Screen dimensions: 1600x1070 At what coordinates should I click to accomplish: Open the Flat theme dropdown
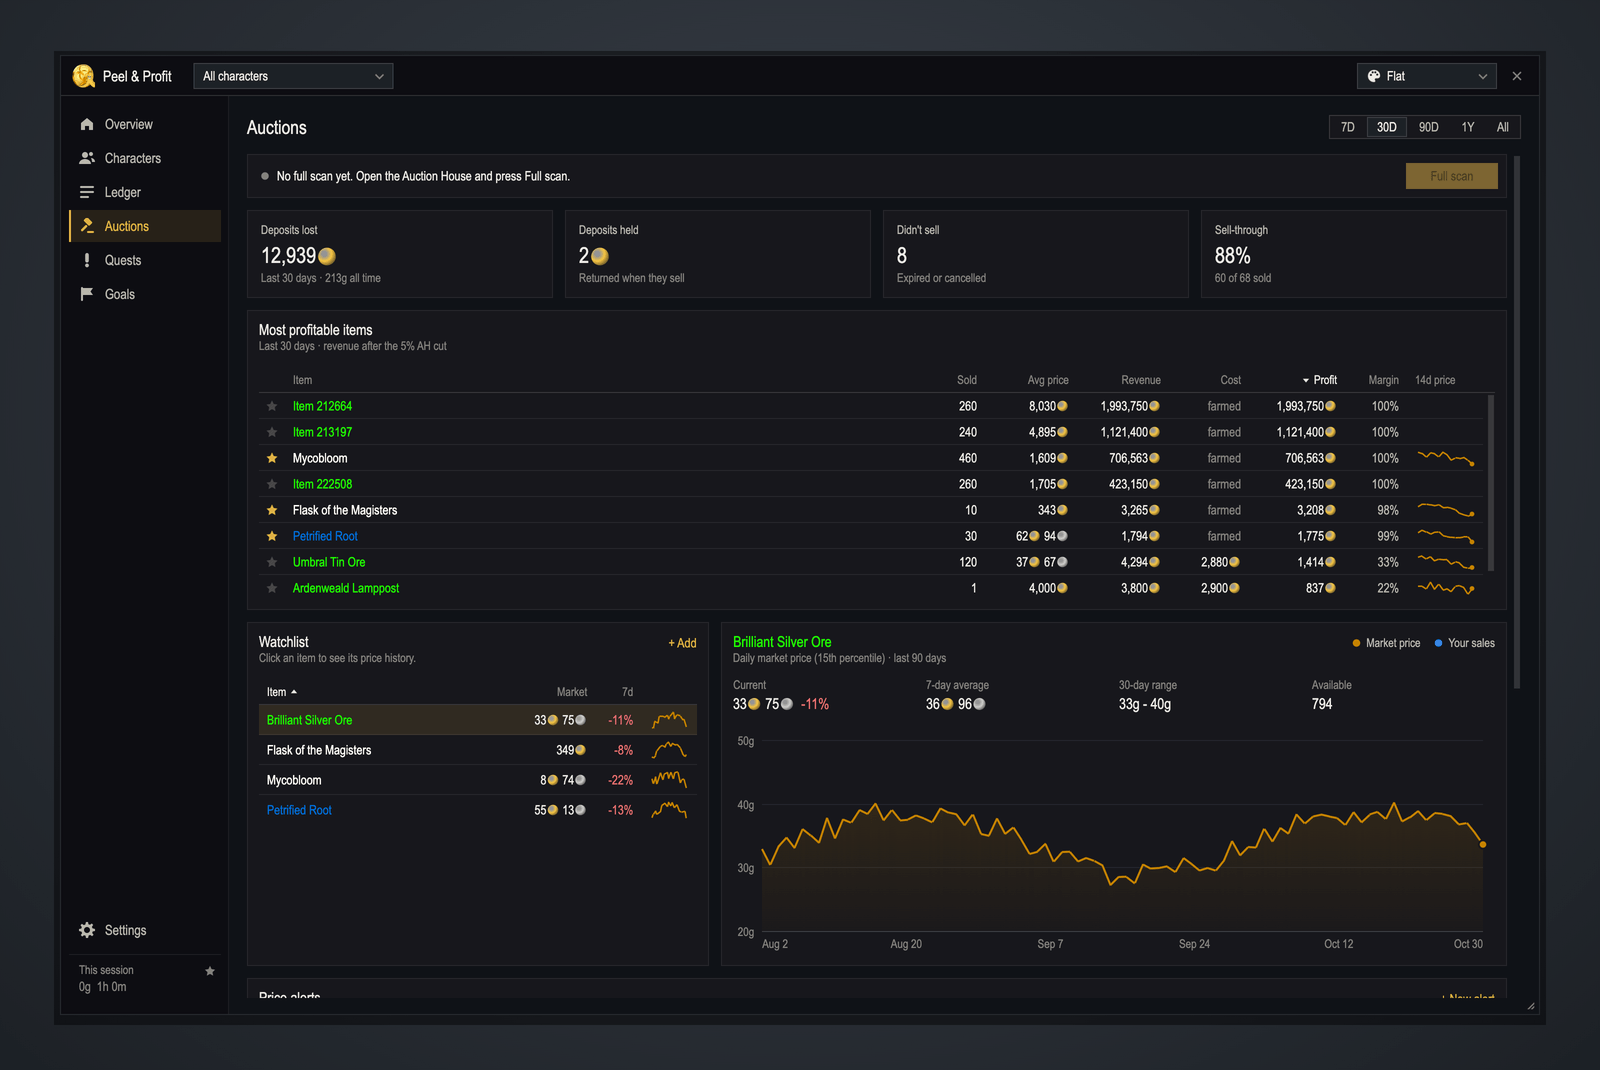pos(1427,76)
